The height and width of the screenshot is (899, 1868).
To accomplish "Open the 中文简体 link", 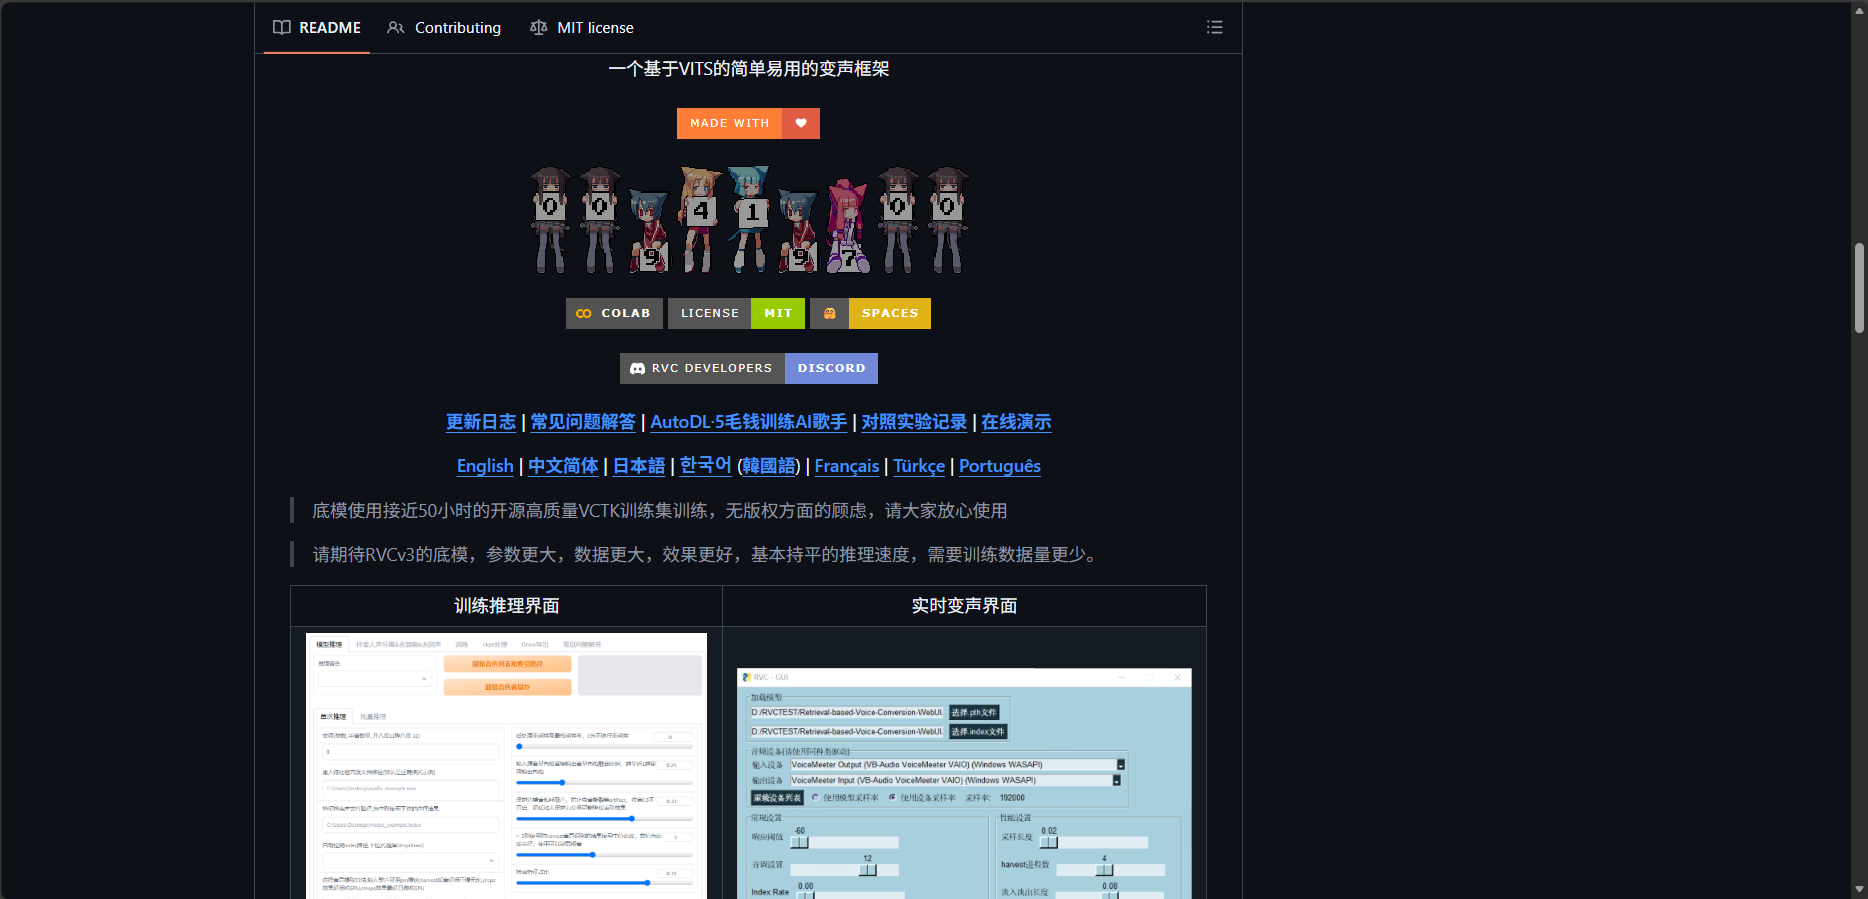I will pyautogui.click(x=563, y=466).
